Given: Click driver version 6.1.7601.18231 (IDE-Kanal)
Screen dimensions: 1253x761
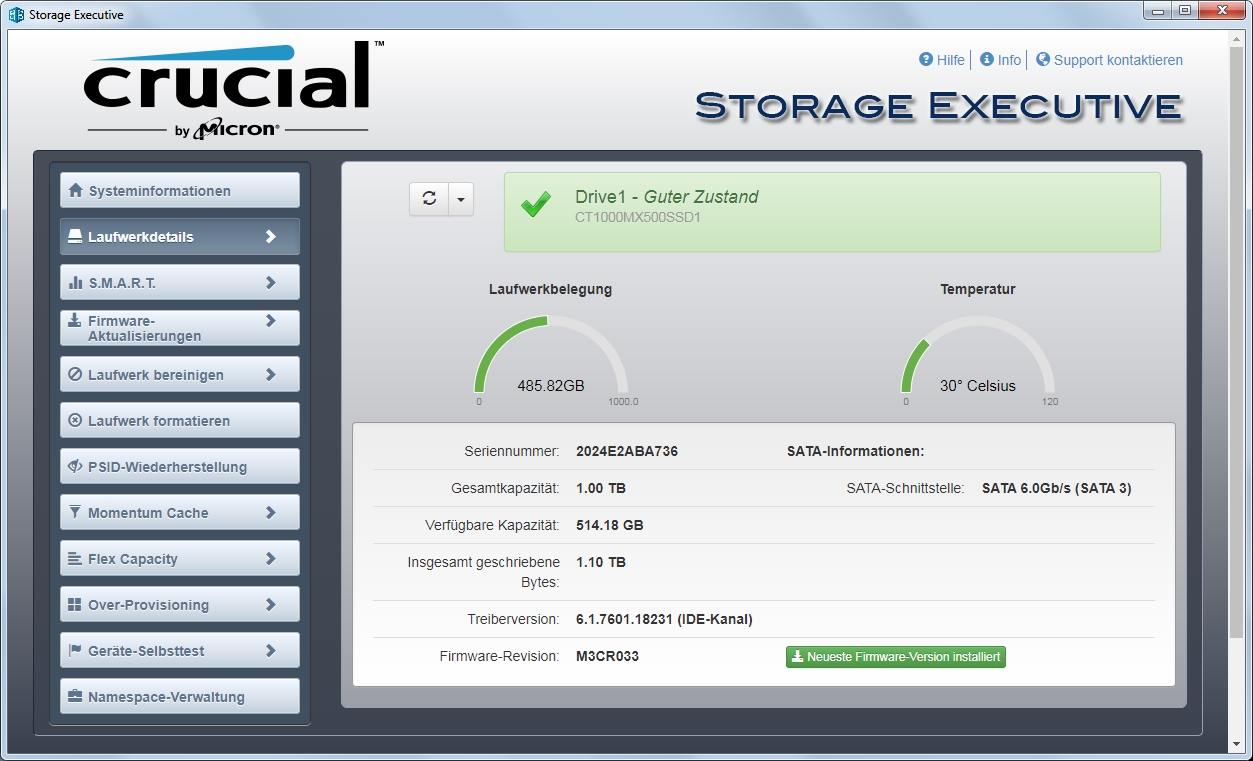Looking at the screenshot, I should 664,619.
